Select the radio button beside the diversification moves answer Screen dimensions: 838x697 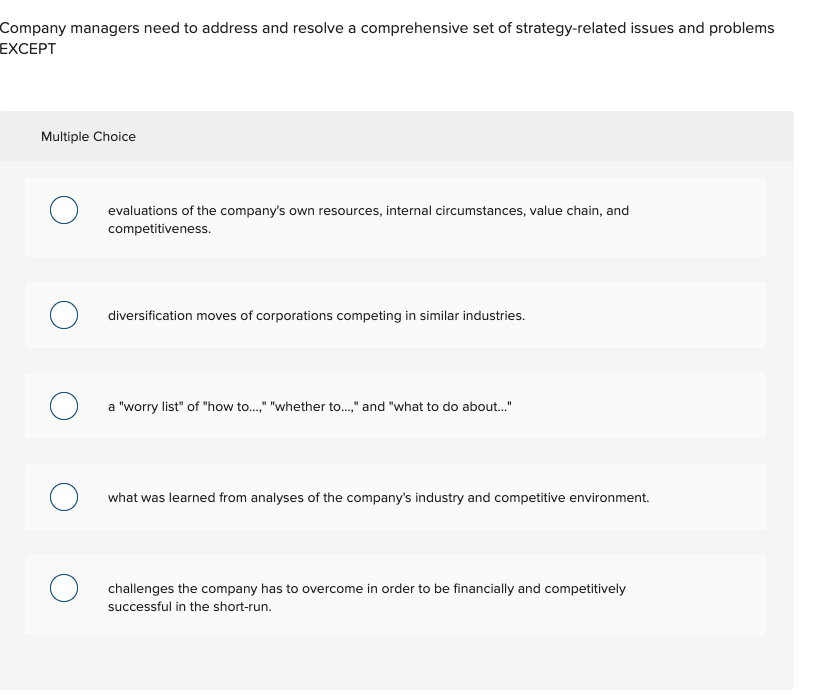click(x=63, y=315)
